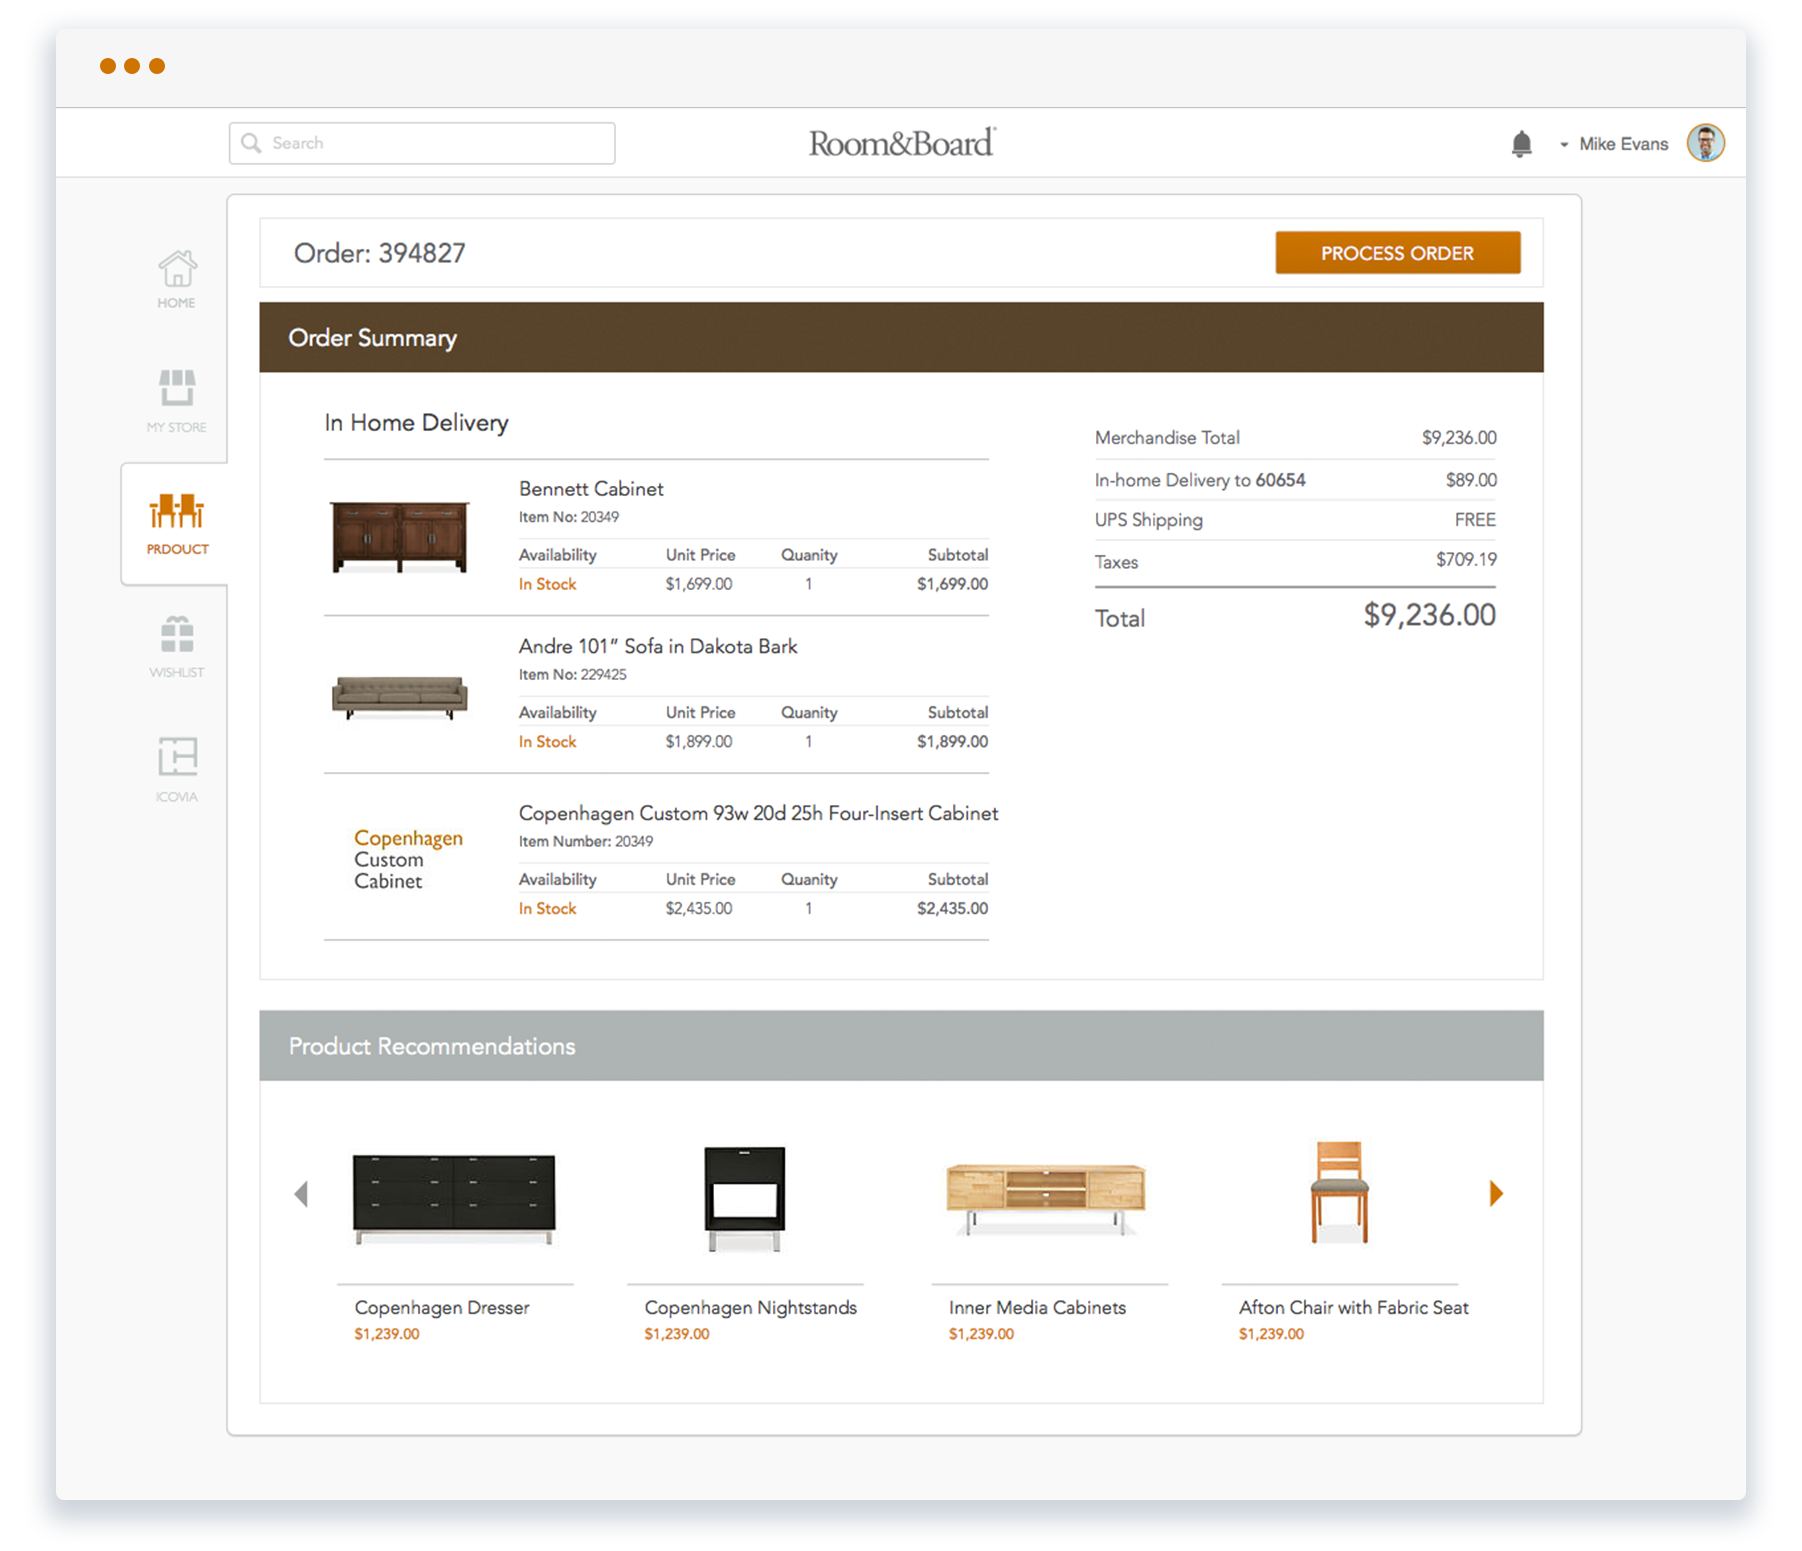Show previous recommendations with left arrow
Viewport: 1802px width, 1551px height.
[x=301, y=1192]
